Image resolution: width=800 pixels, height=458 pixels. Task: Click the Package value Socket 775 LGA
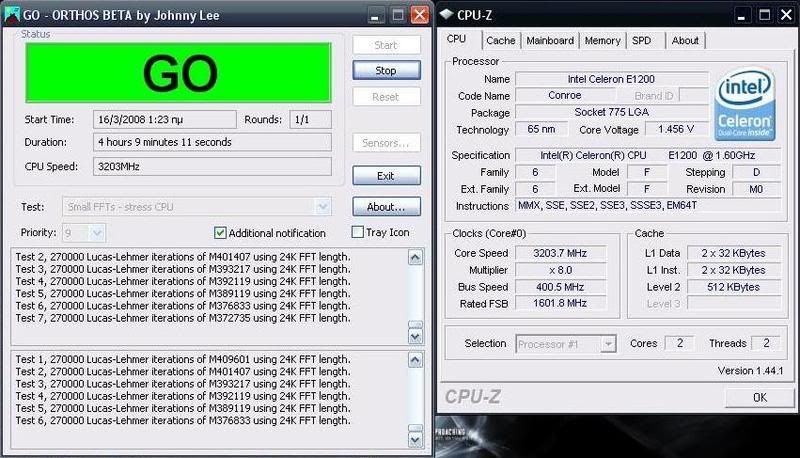(x=611, y=112)
